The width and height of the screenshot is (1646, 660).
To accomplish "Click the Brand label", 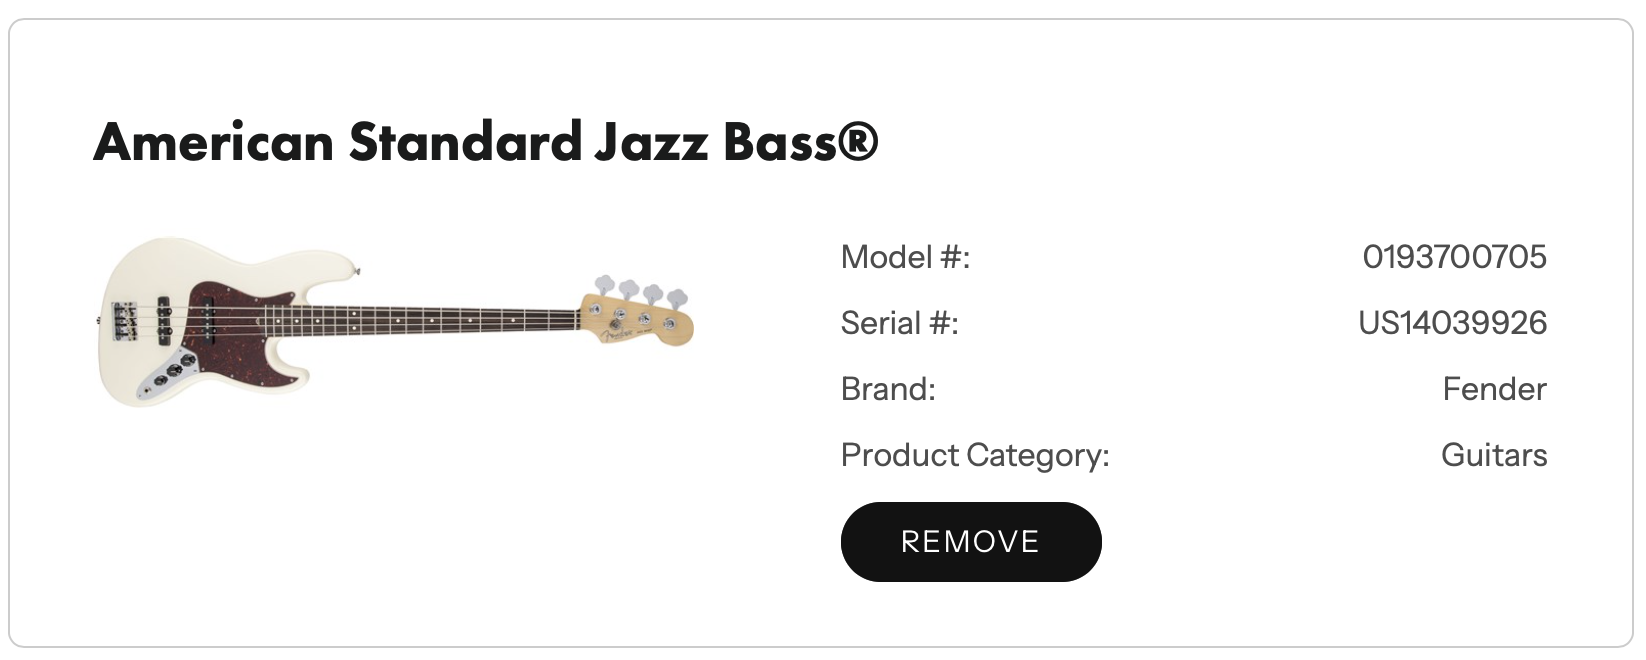I will pos(888,389).
